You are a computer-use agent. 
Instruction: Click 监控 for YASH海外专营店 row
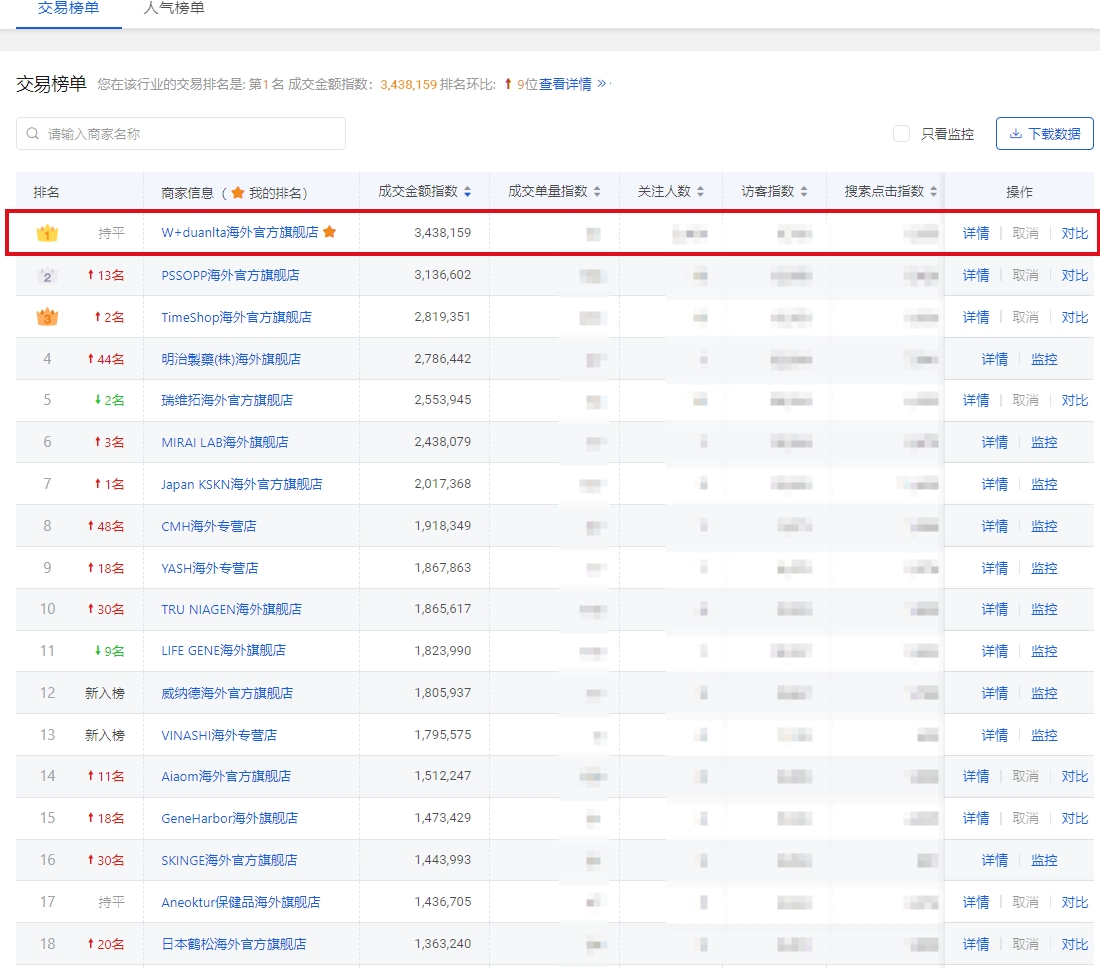click(x=1044, y=568)
